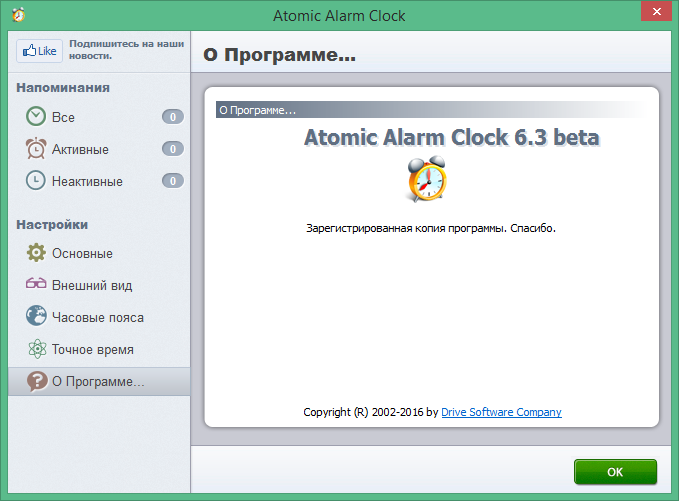Show Неактивные reminders
The height and width of the screenshot is (501, 679).
point(99,181)
